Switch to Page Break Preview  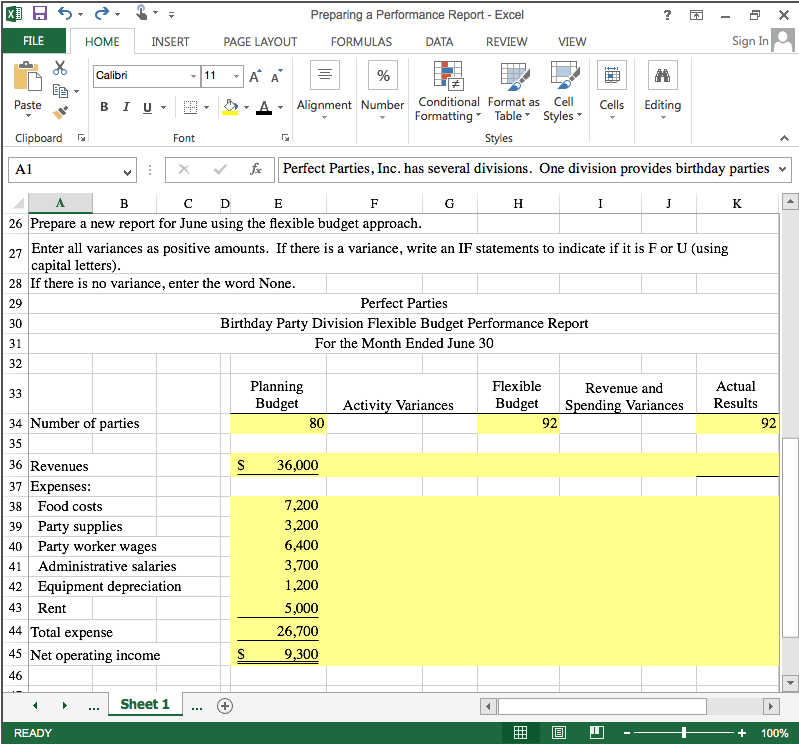click(597, 733)
